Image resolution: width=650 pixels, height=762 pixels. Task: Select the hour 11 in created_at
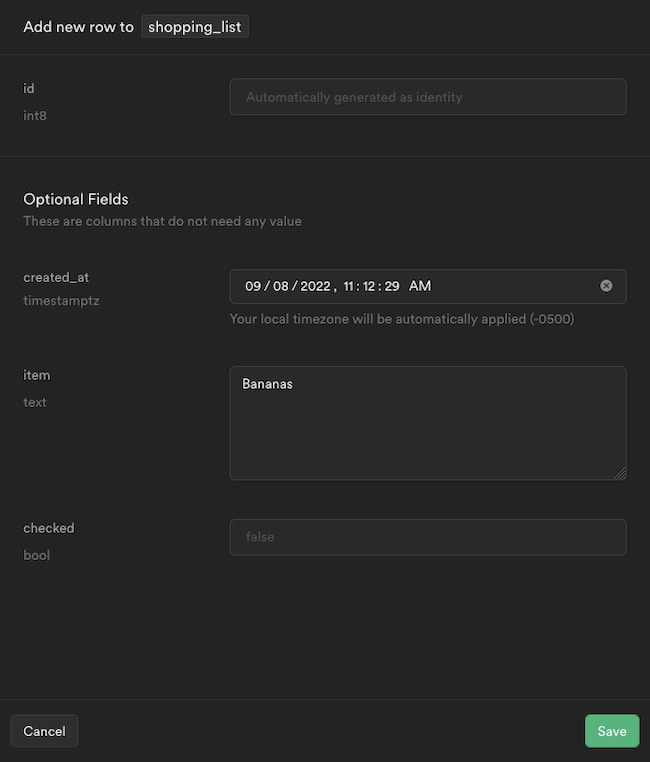coord(348,286)
